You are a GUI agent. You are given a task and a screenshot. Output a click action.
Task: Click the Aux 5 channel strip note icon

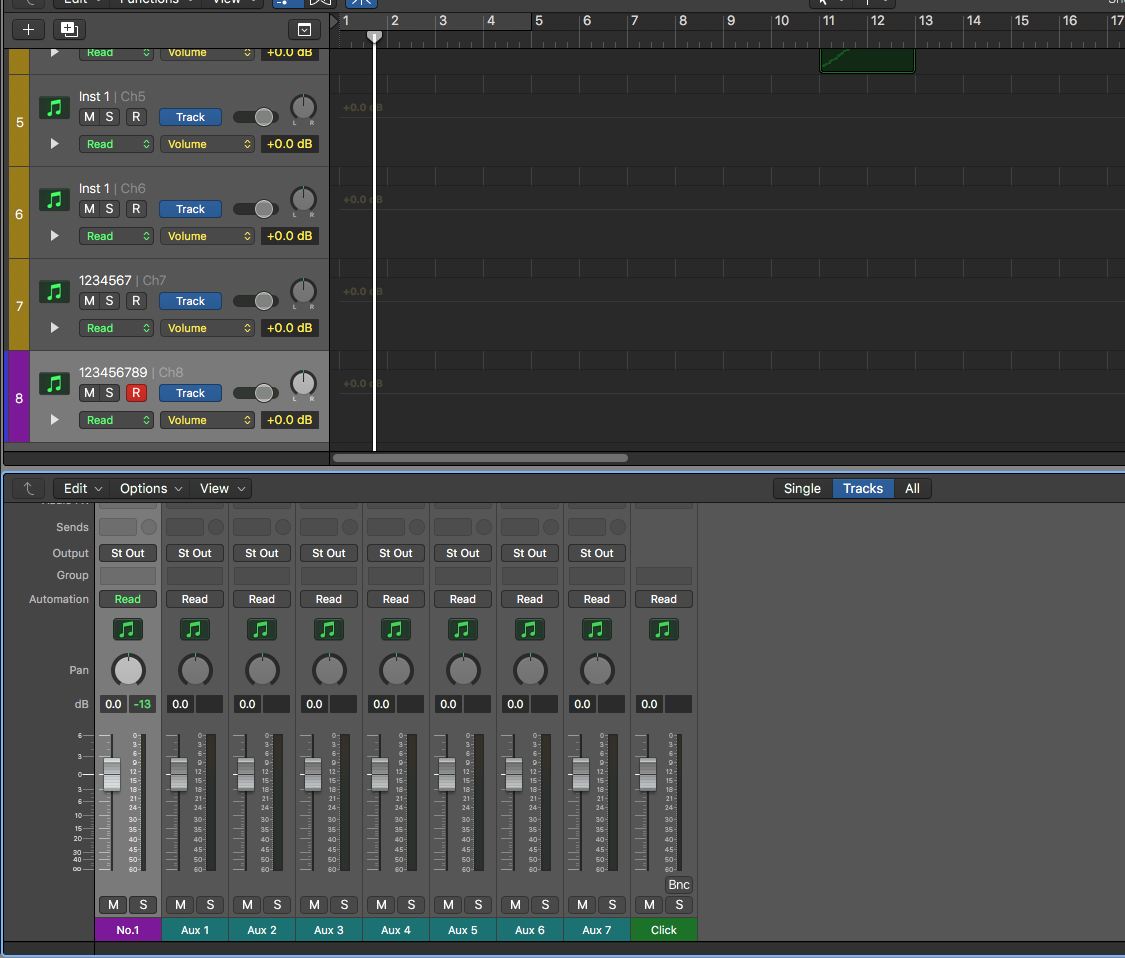(463, 629)
